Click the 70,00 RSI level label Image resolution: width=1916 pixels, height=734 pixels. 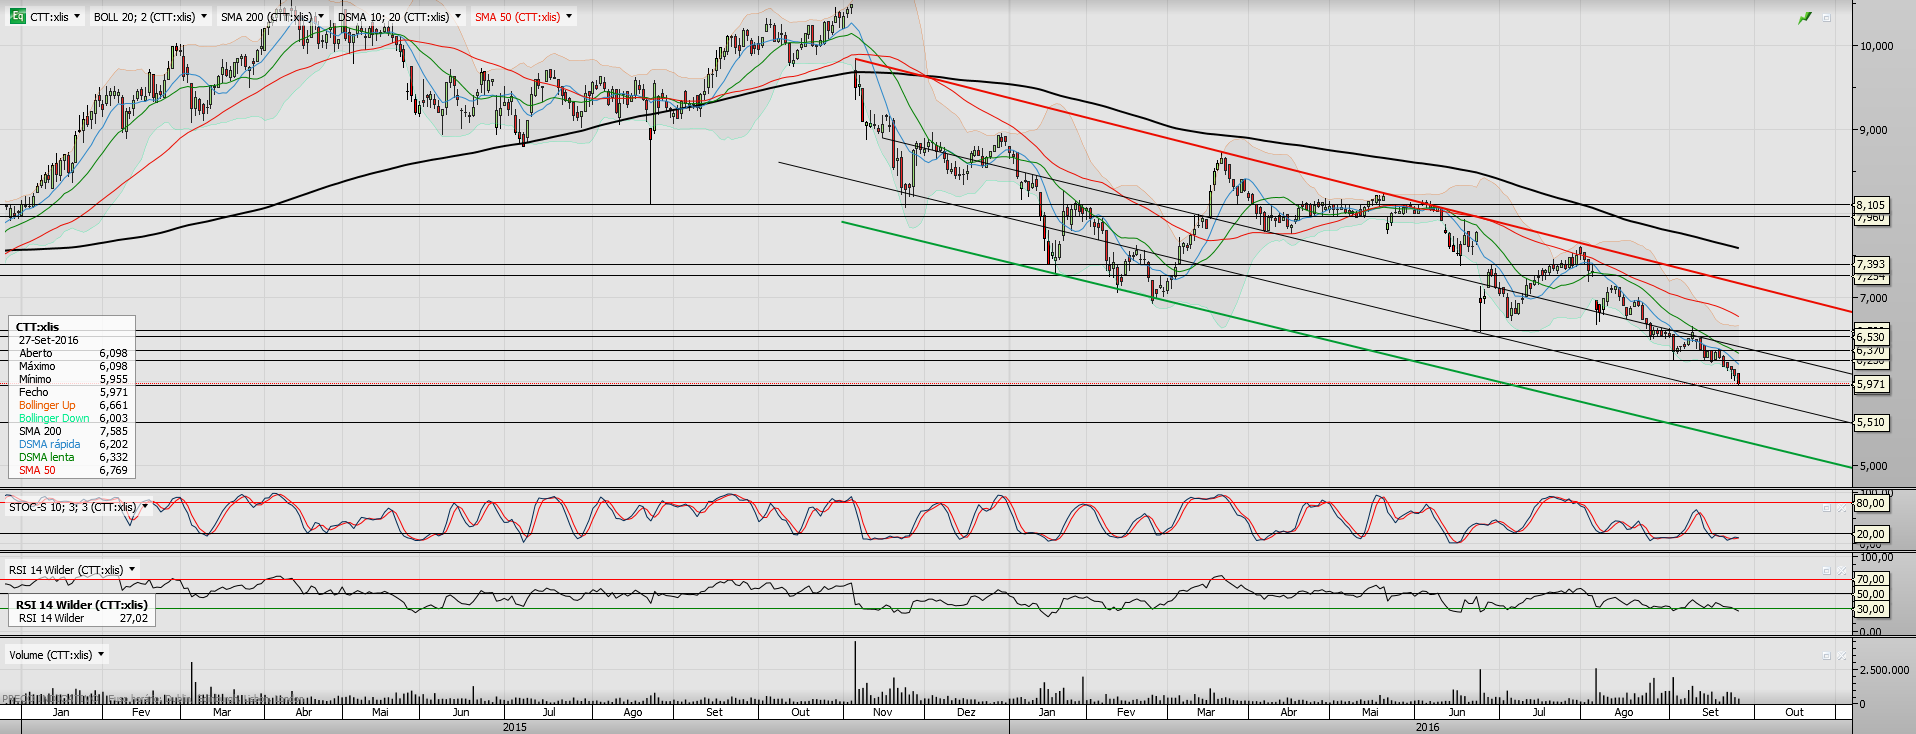tap(1871, 579)
